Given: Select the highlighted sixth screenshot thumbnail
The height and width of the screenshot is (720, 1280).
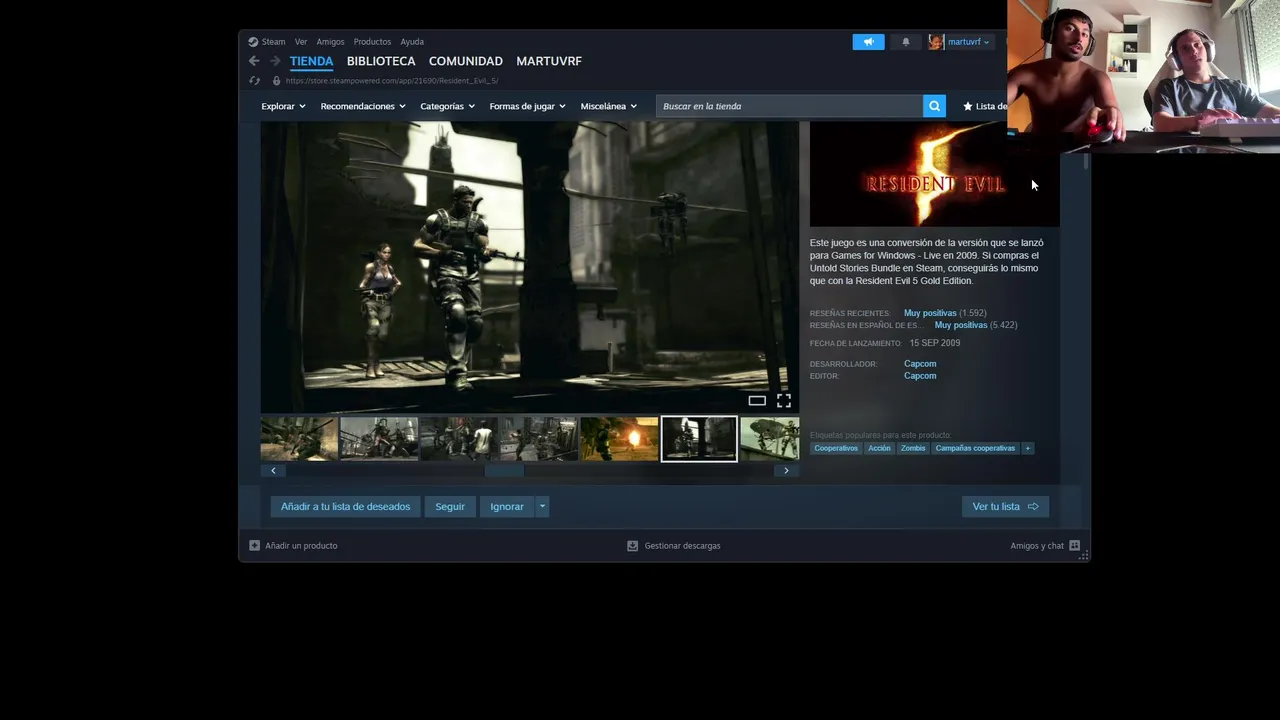Looking at the screenshot, I should (699, 439).
